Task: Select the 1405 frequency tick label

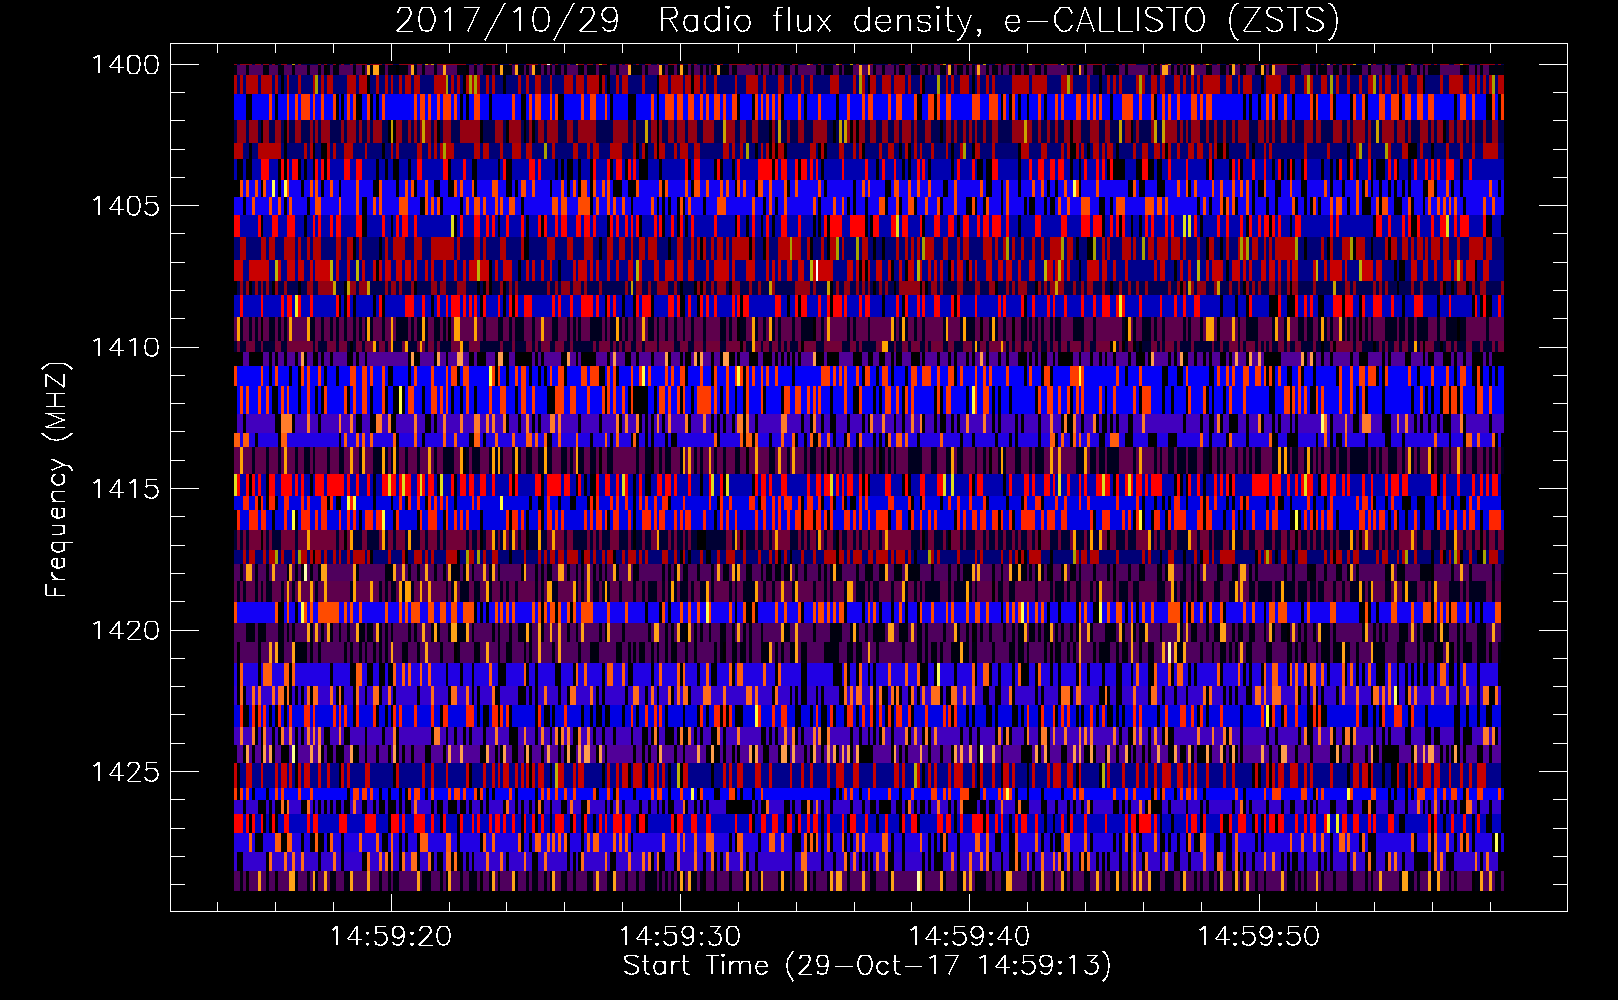Action: (x=125, y=206)
